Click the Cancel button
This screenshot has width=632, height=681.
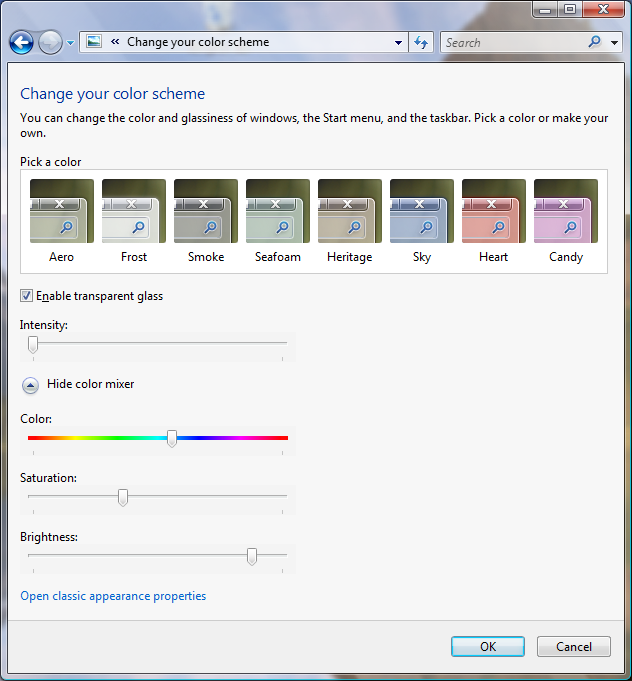click(x=574, y=647)
